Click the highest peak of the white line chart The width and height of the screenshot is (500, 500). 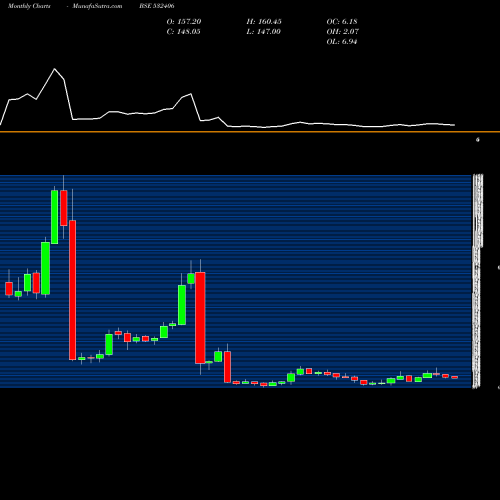55,69
